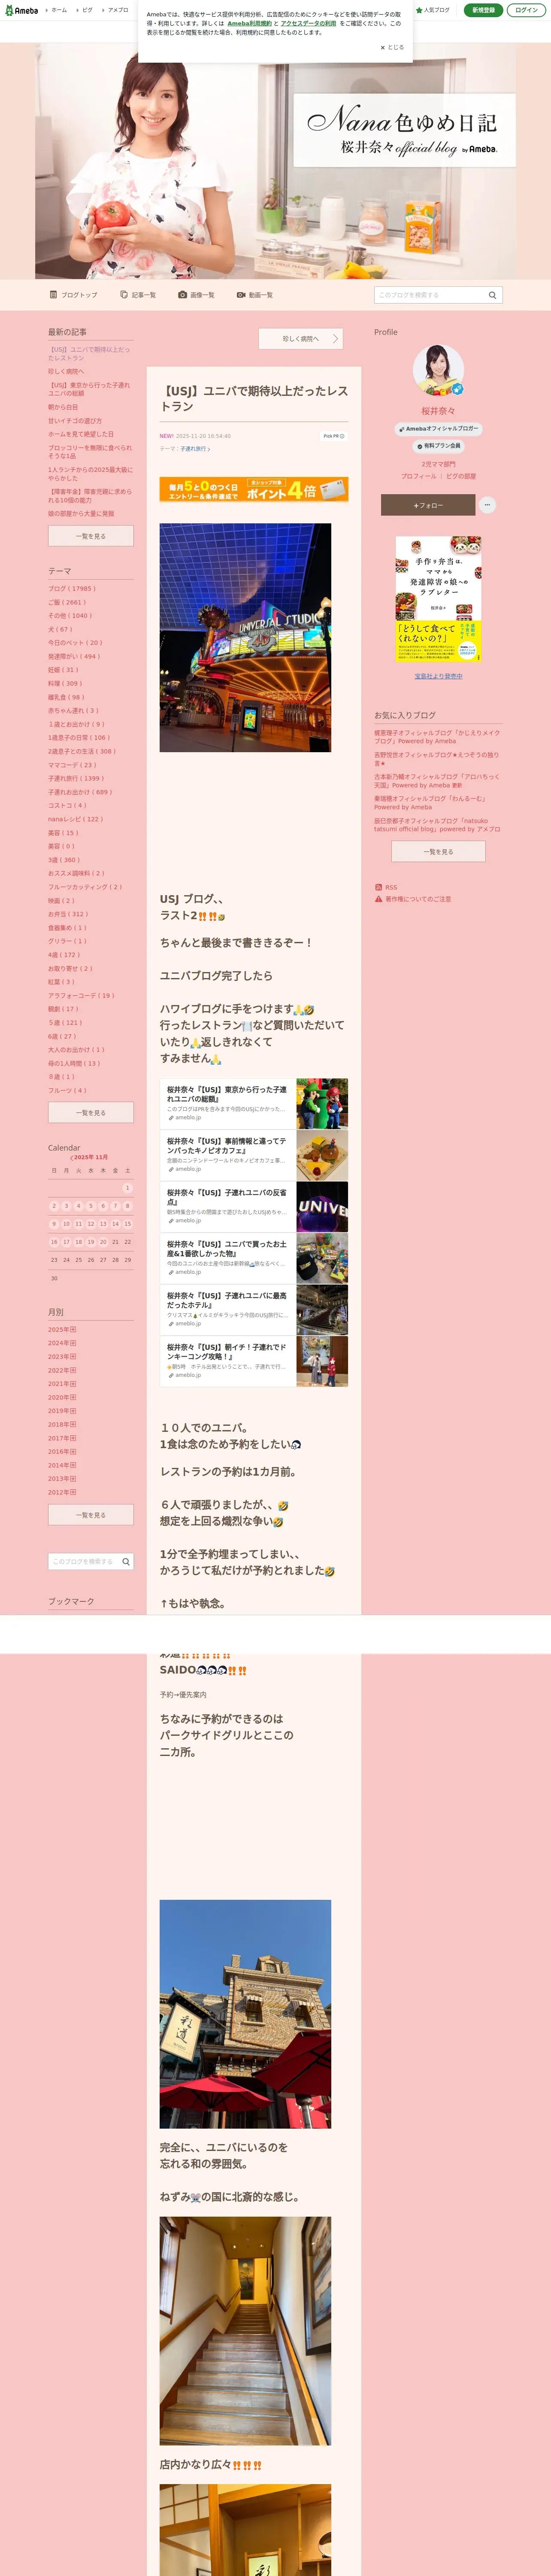Open the link card 子連れユニバの反省点

click(x=254, y=1206)
